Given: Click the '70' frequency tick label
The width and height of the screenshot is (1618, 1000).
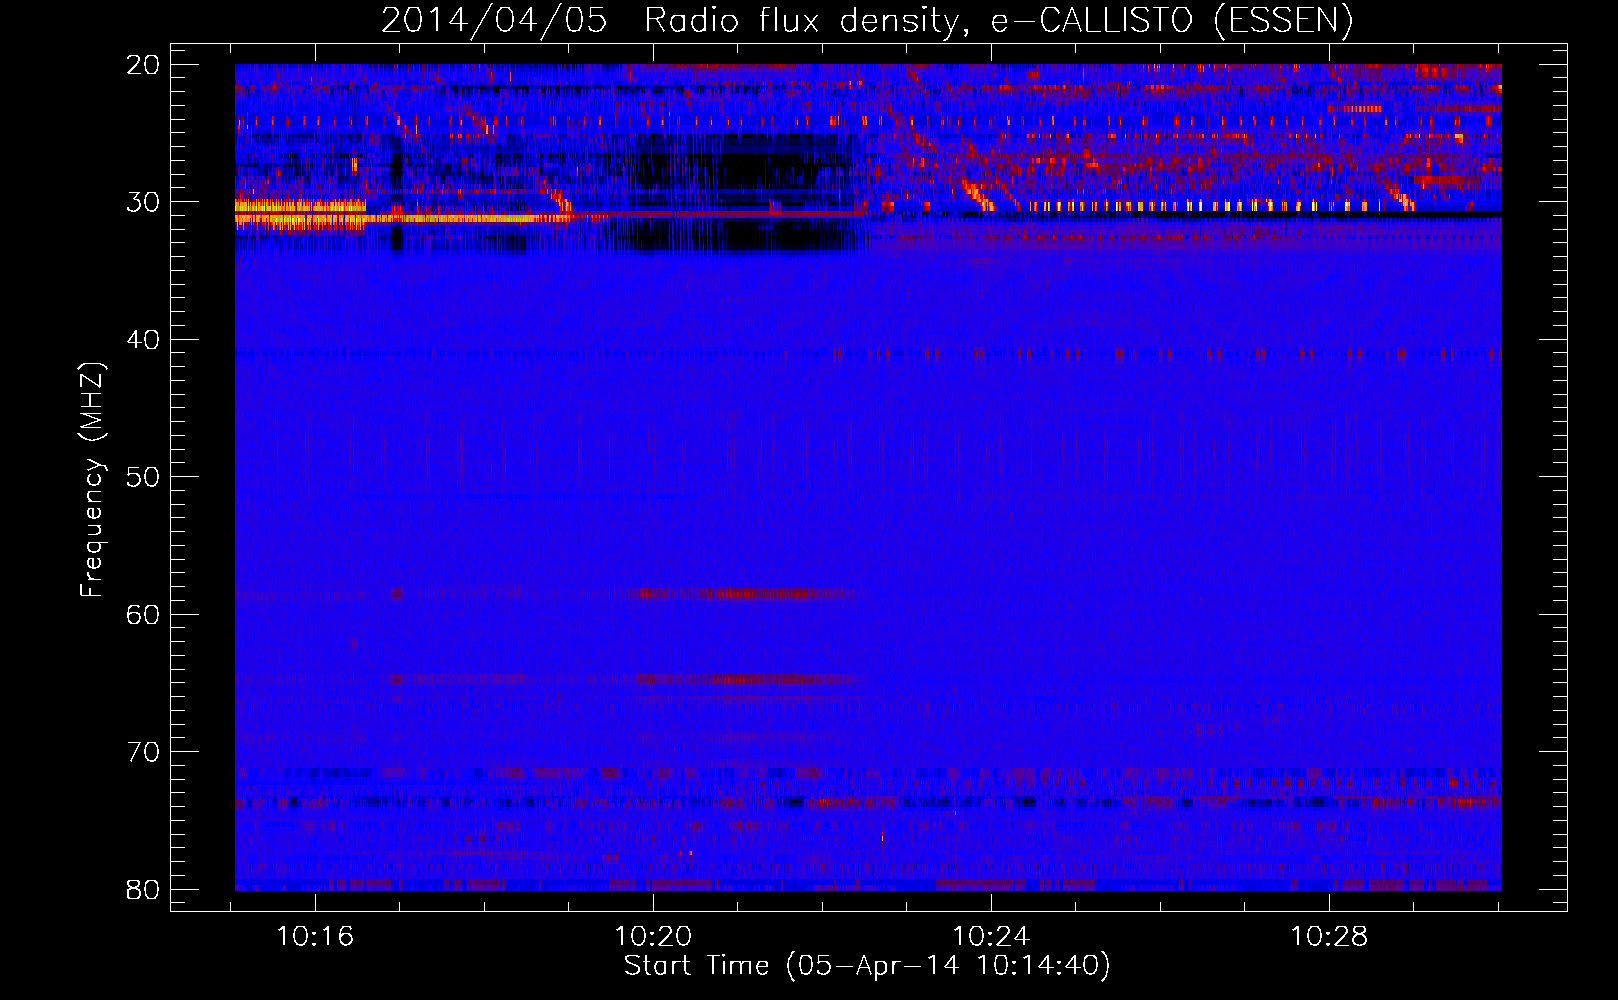Looking at the screenshot, I should click(x=143, y=752).
